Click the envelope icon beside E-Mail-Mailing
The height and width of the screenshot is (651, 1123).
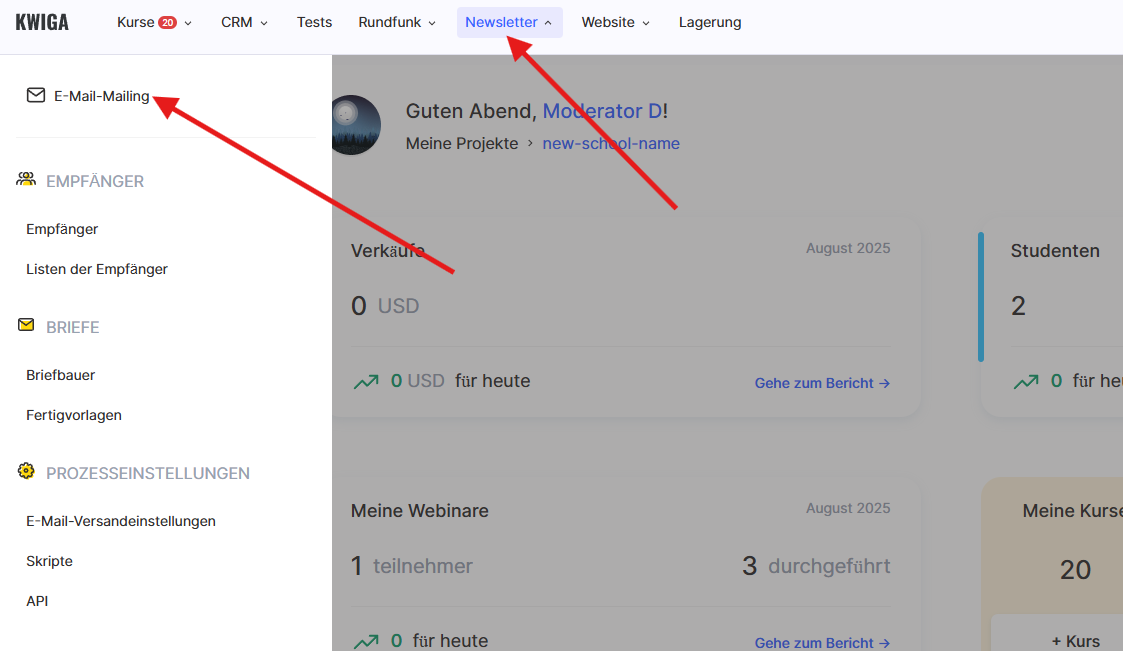tap(36, 96)
